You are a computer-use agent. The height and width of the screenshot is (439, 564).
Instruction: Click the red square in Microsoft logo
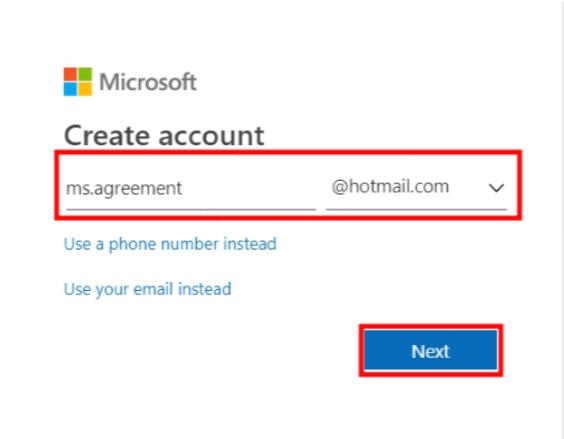click(x=70, y=74)
